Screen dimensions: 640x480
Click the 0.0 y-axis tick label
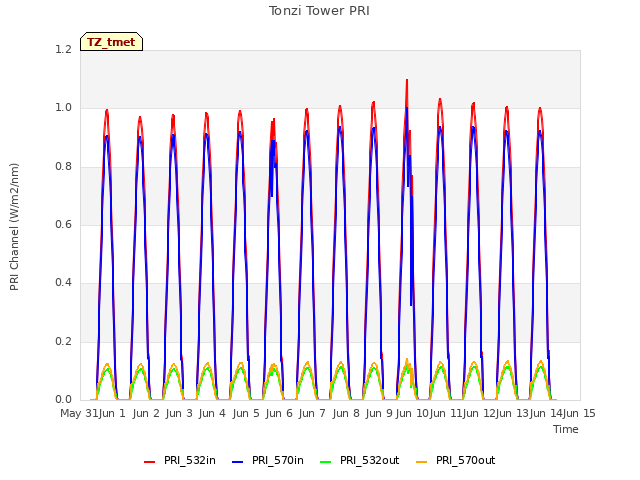click(64, 399)
